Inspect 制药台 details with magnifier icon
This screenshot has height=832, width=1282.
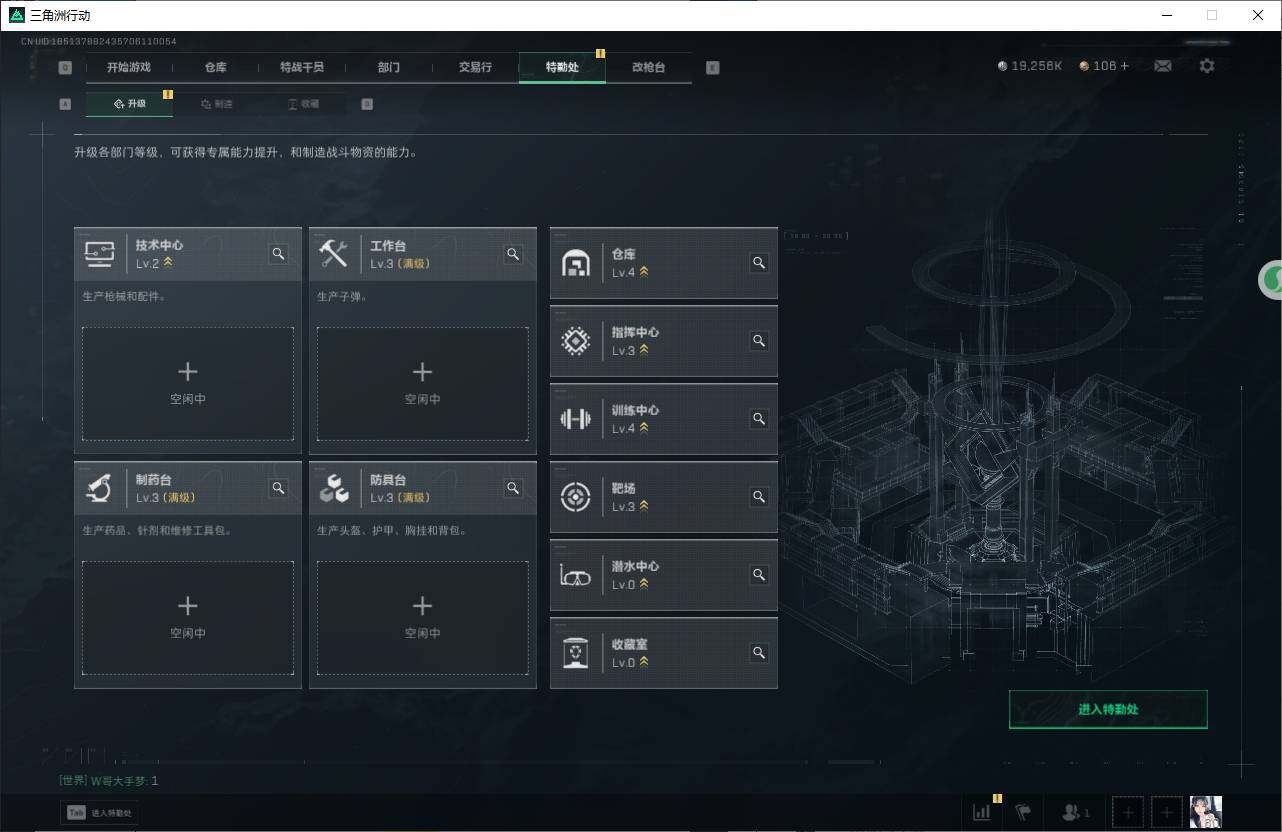[279, 488]
